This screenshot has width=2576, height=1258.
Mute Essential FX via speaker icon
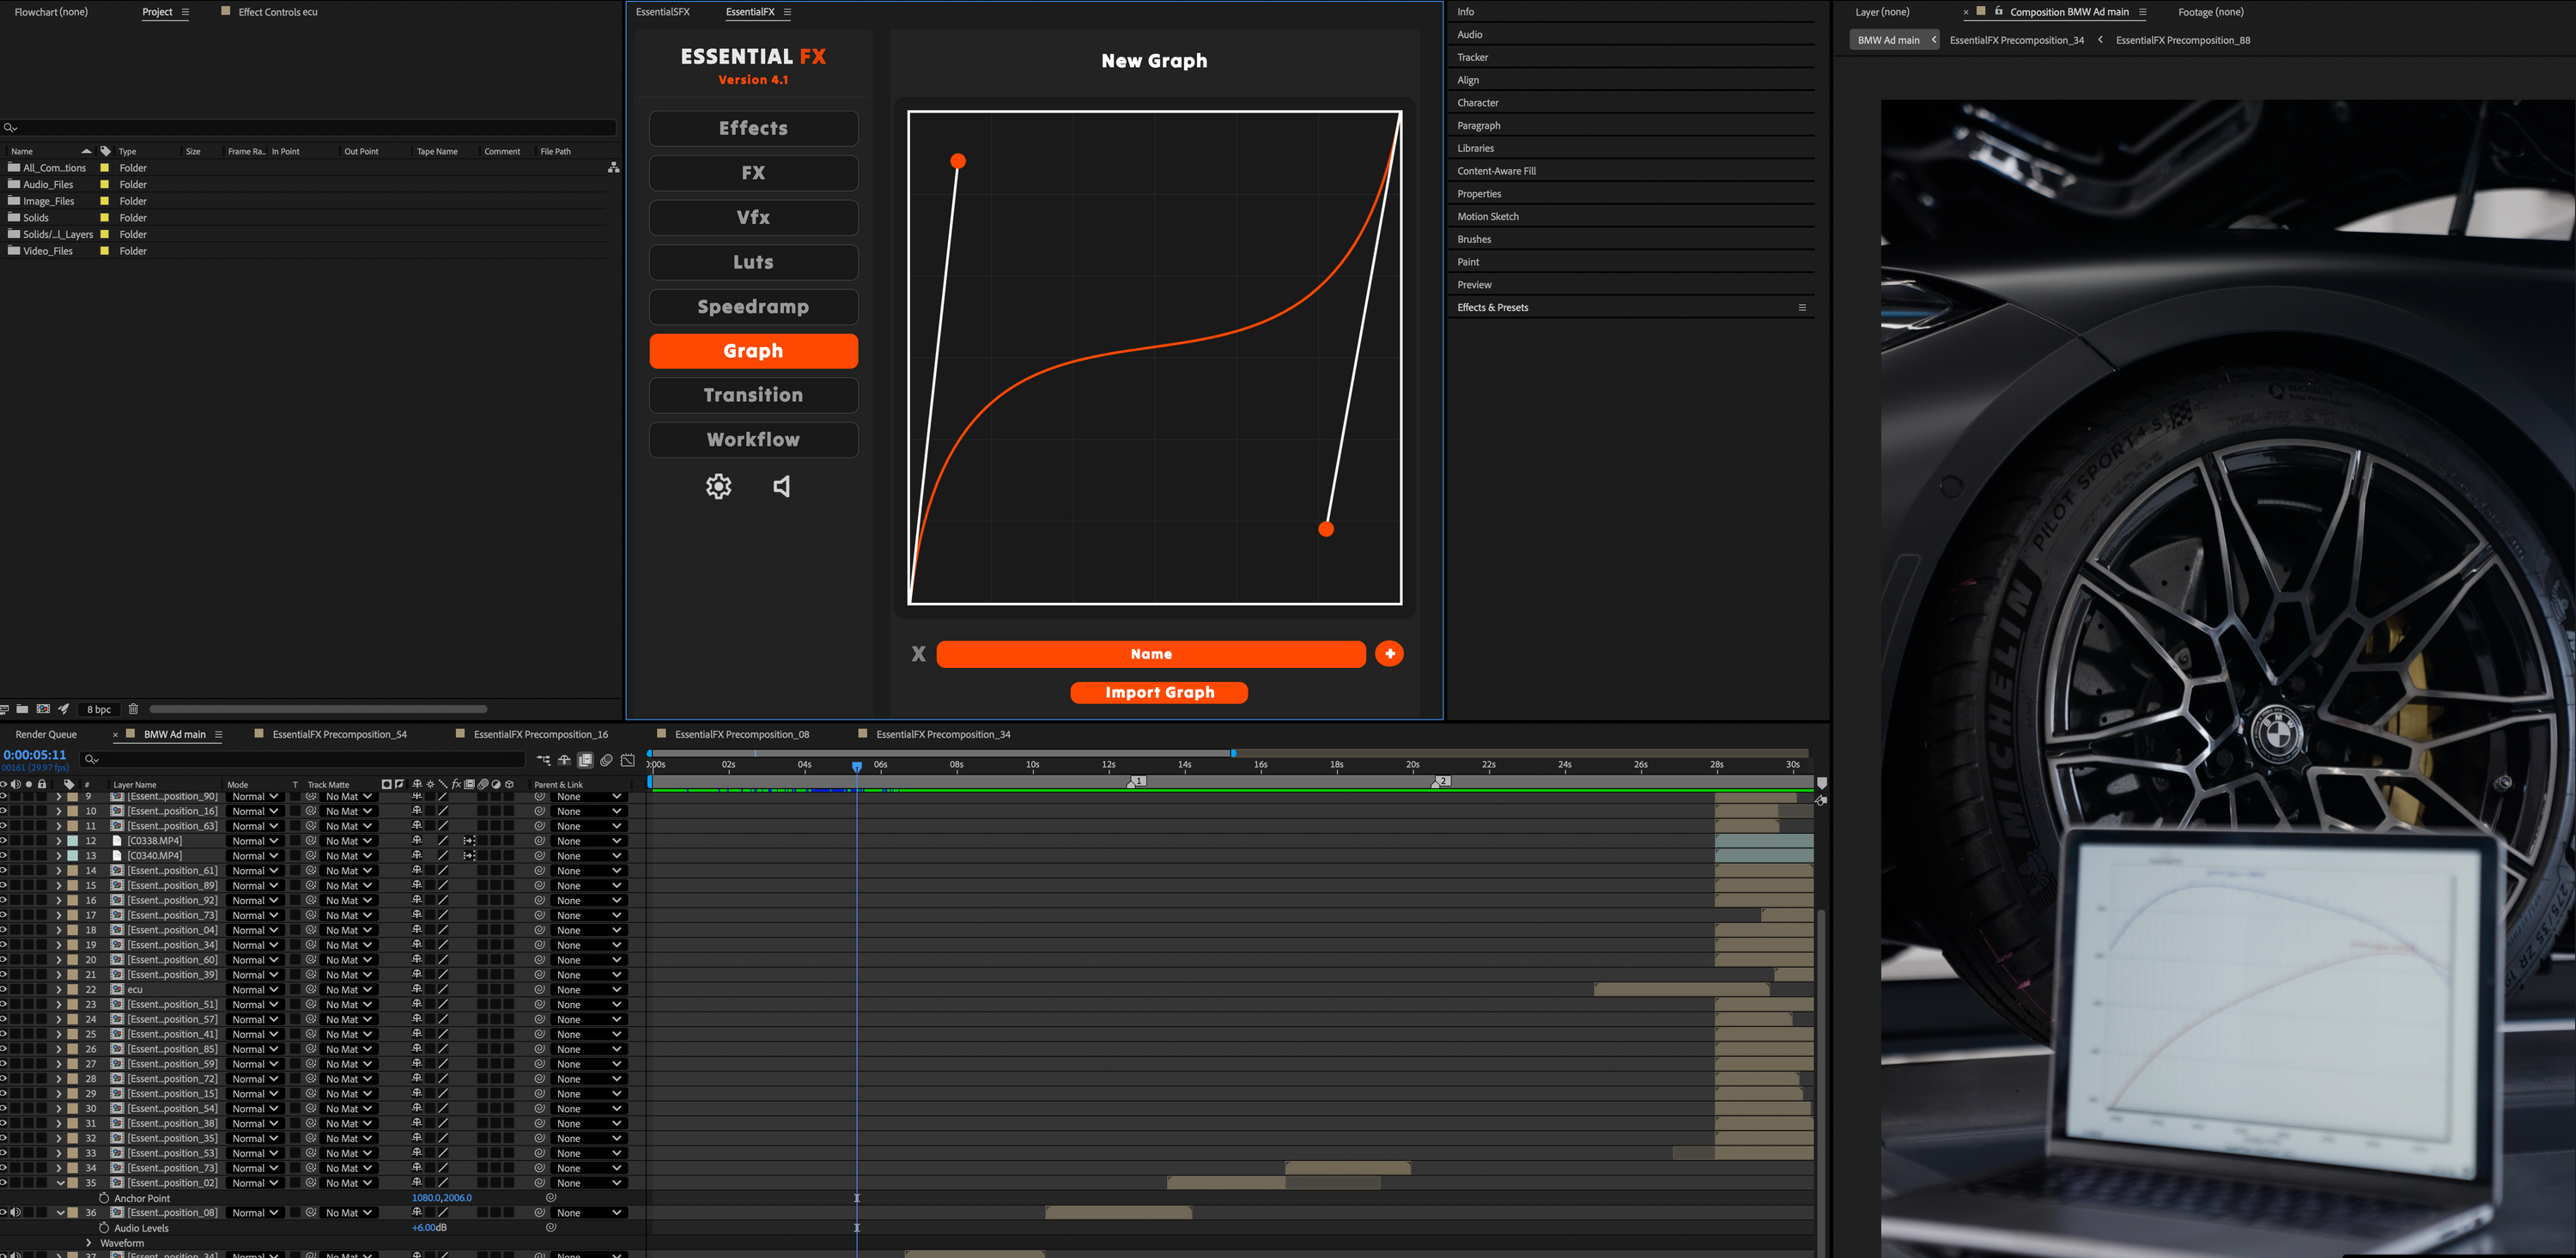782,487
